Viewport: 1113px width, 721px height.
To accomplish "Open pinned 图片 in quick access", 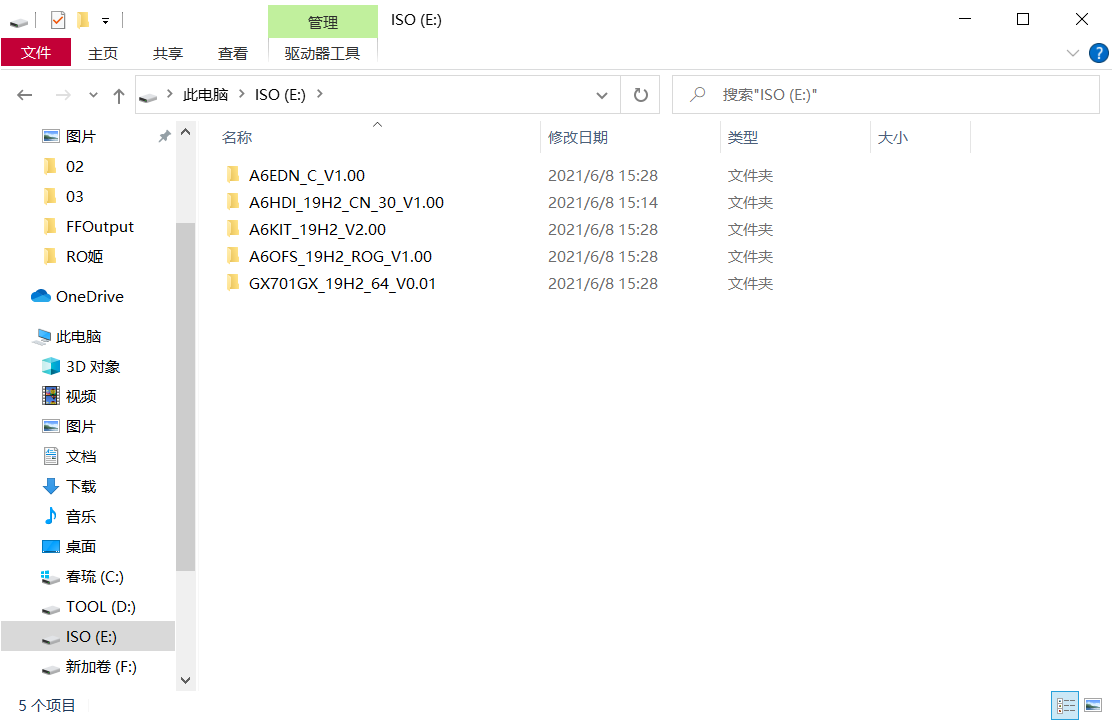I will tap(80, 136).
